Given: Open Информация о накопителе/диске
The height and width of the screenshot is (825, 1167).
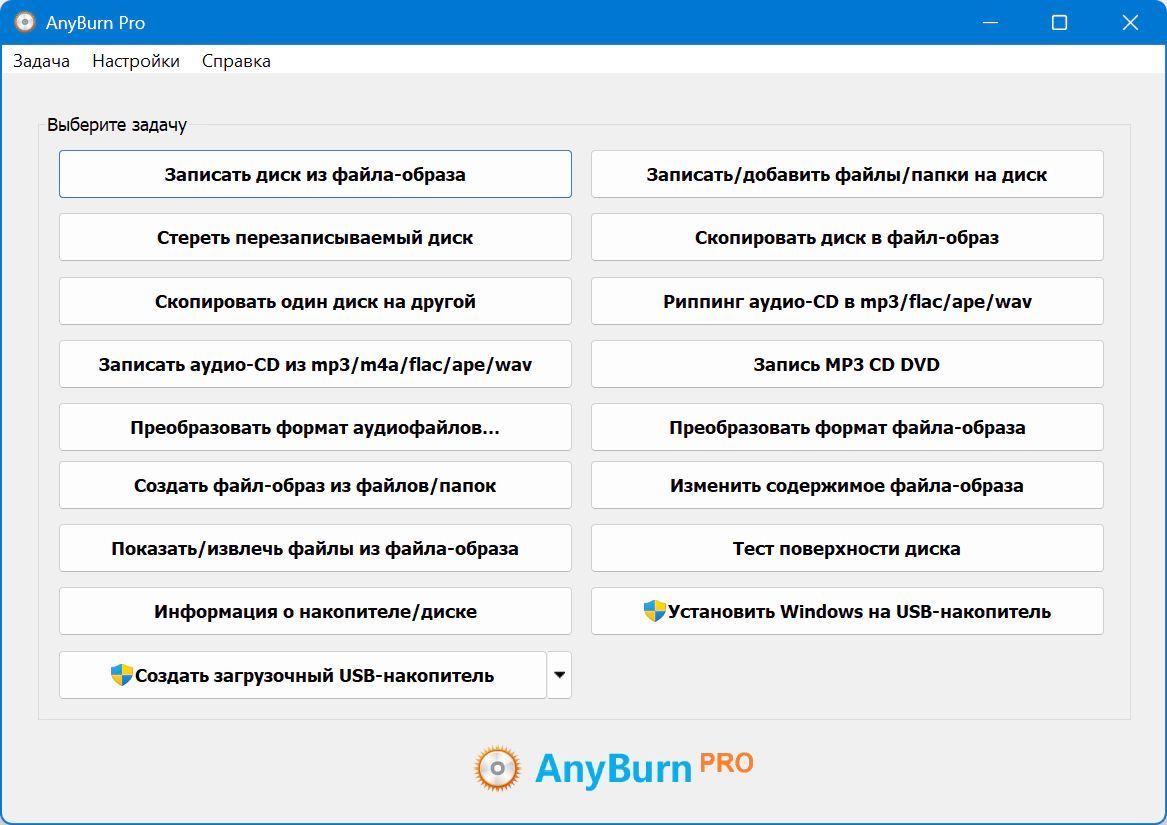Looking at the screenshot, I should click(316, 611).
